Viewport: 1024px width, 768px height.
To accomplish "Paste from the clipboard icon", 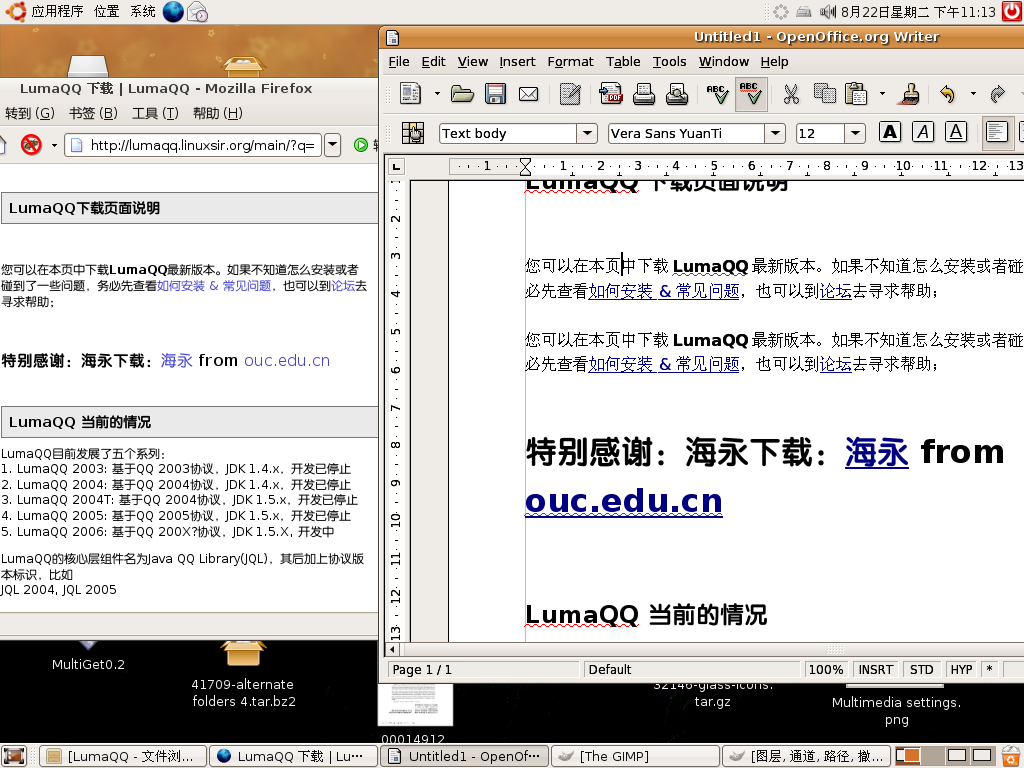I will tap(856, 94).
